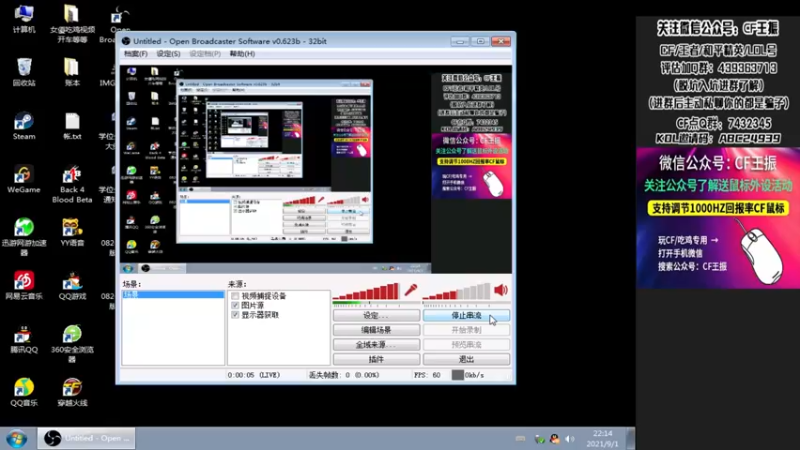Select the QQ音乐 desktop shortcut

tap(24, 392)
